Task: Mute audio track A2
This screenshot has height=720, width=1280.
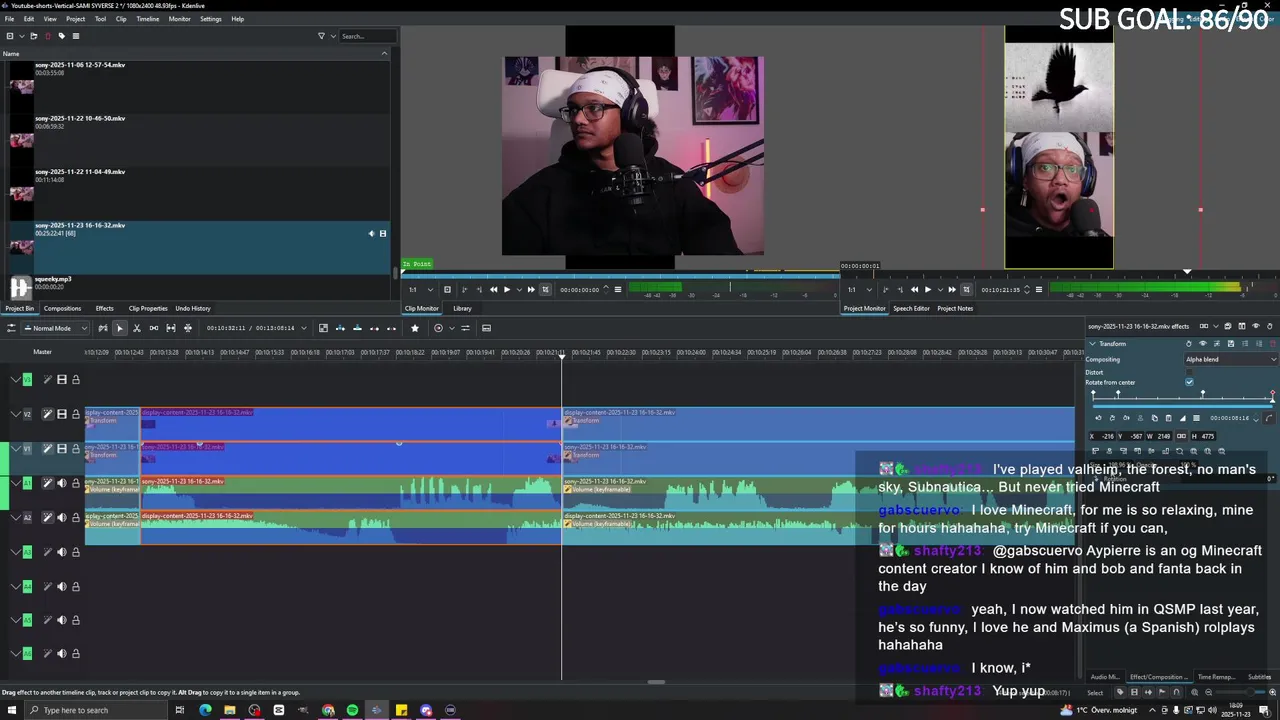Action: (x=61, y=518)
